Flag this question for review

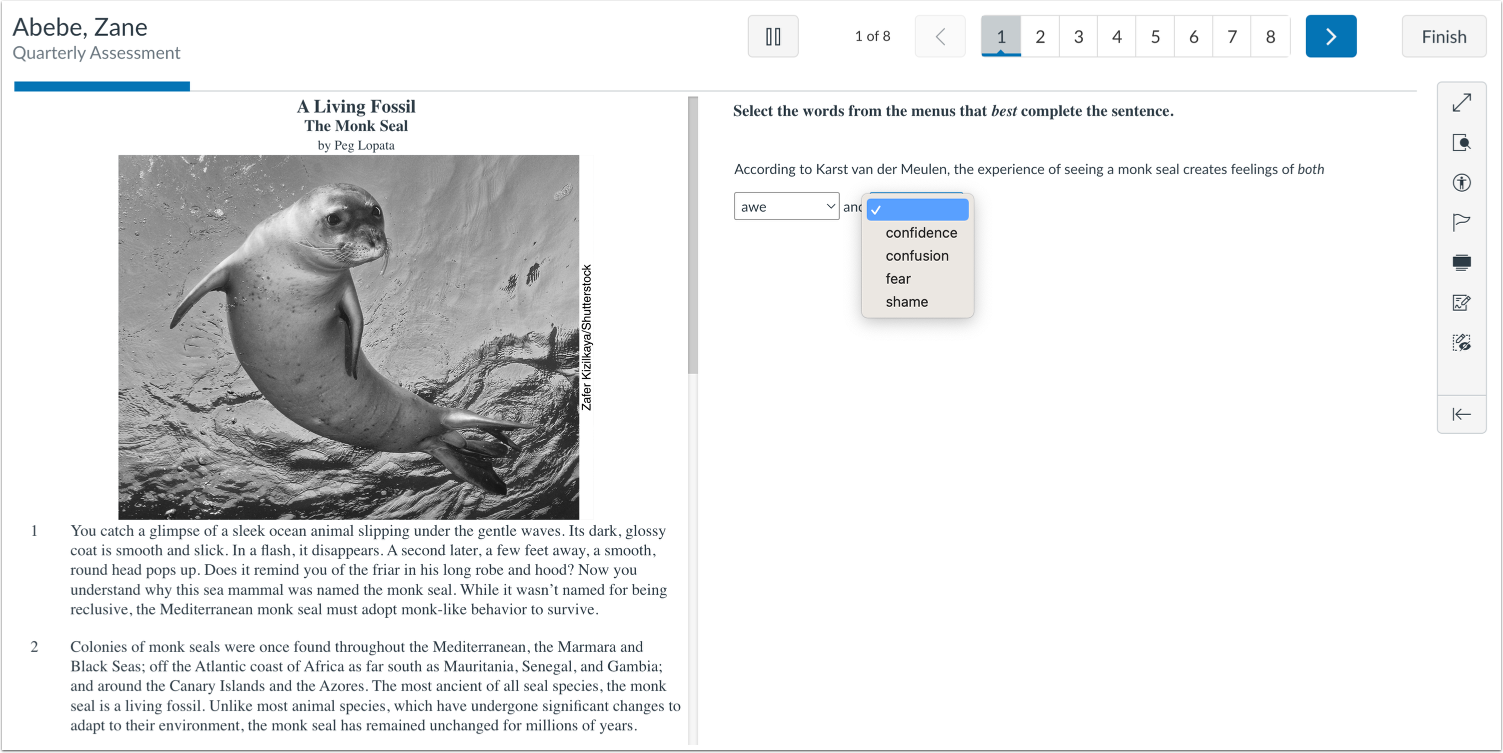[x=1461, y=222]
